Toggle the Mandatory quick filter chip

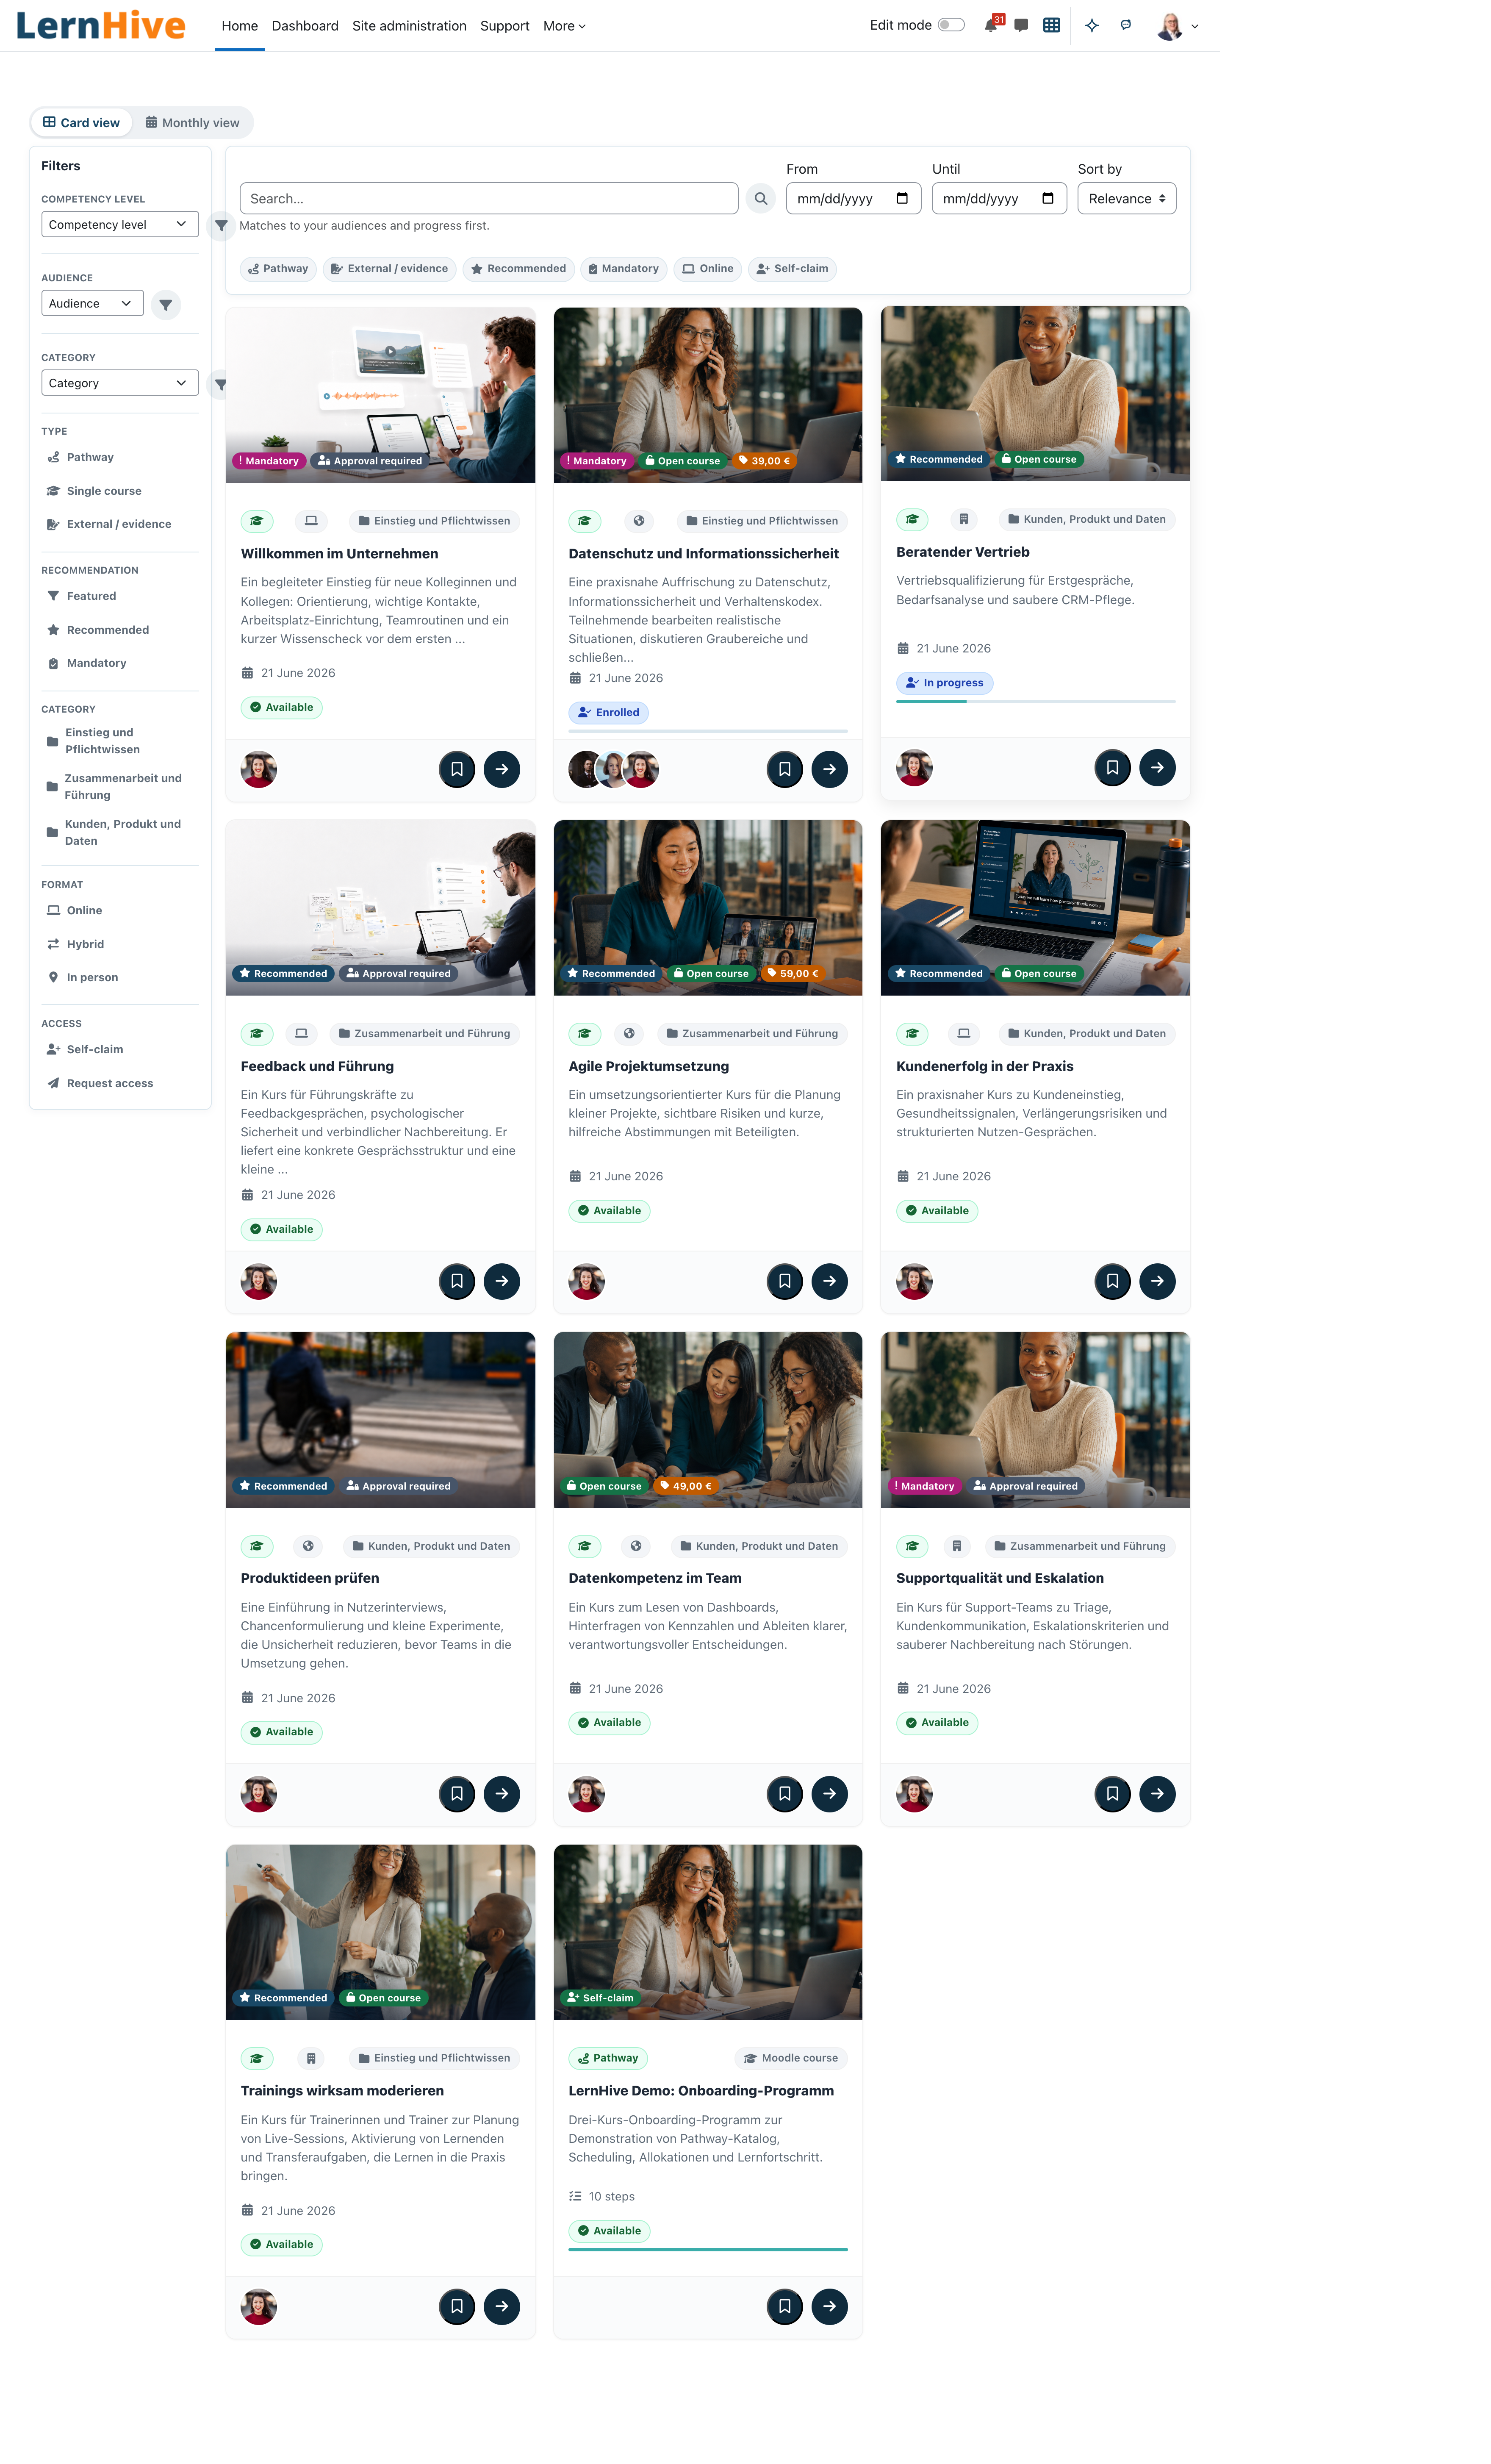pyautogui.click(x=623, y=269)
